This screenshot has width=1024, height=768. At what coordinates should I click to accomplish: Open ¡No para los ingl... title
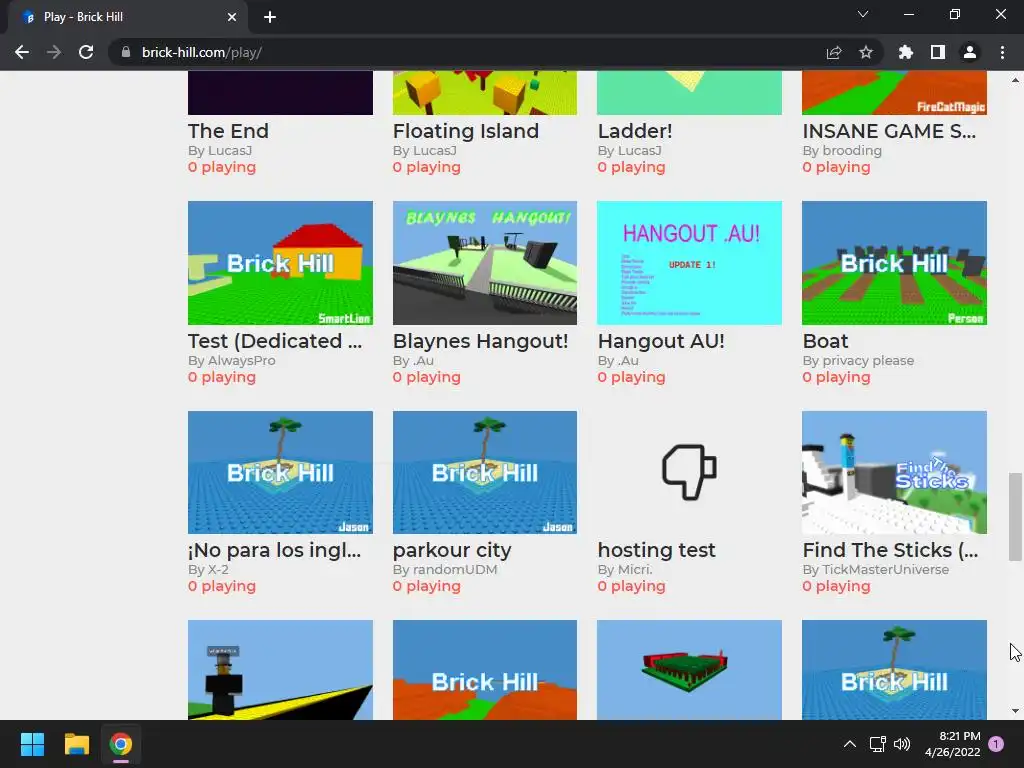click(274, 550)
